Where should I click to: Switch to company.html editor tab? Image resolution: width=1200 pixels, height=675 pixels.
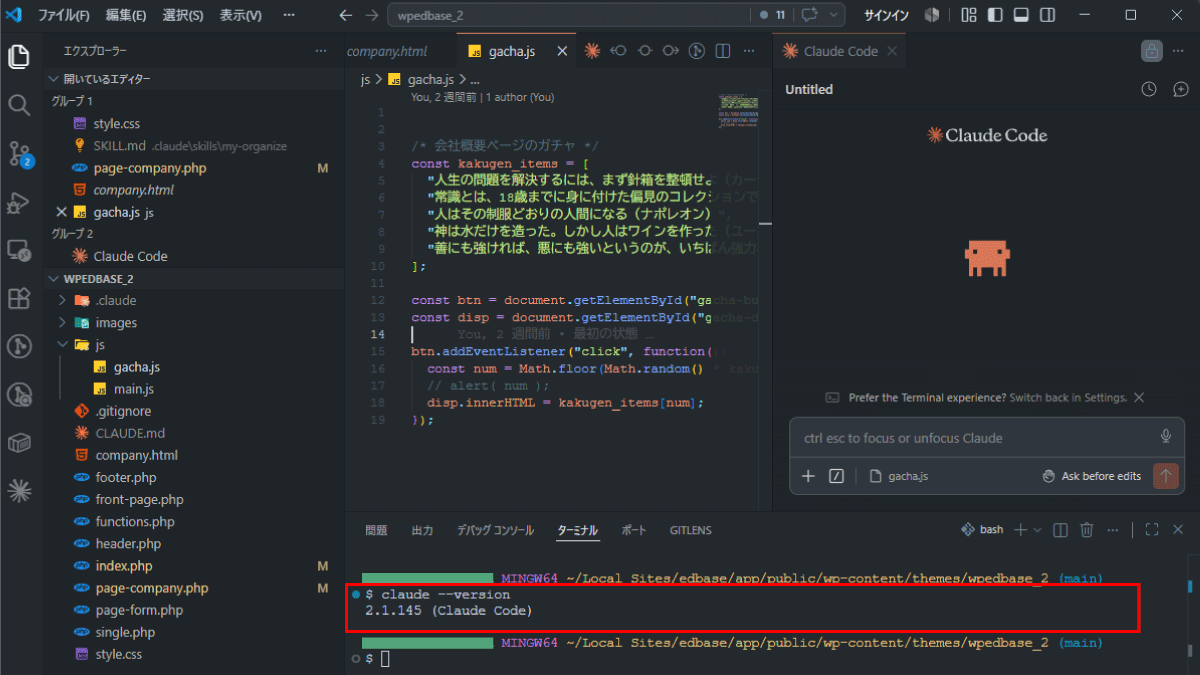point(387,51)
